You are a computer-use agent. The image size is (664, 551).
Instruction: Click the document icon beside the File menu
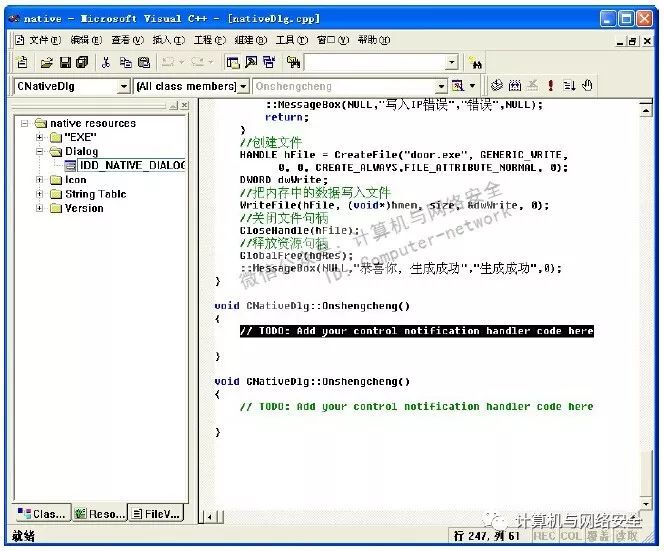(x=19, y=40)
